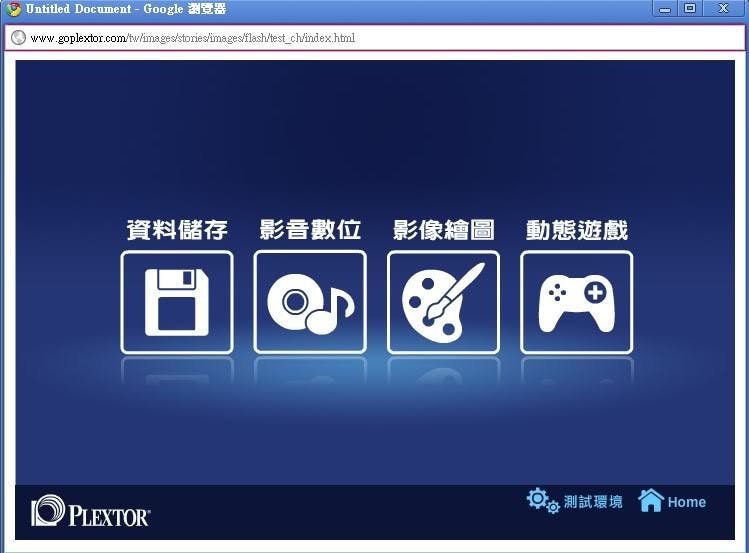Choose the game controller icon
Screen dimensions: 749x553
click(576, 302)
